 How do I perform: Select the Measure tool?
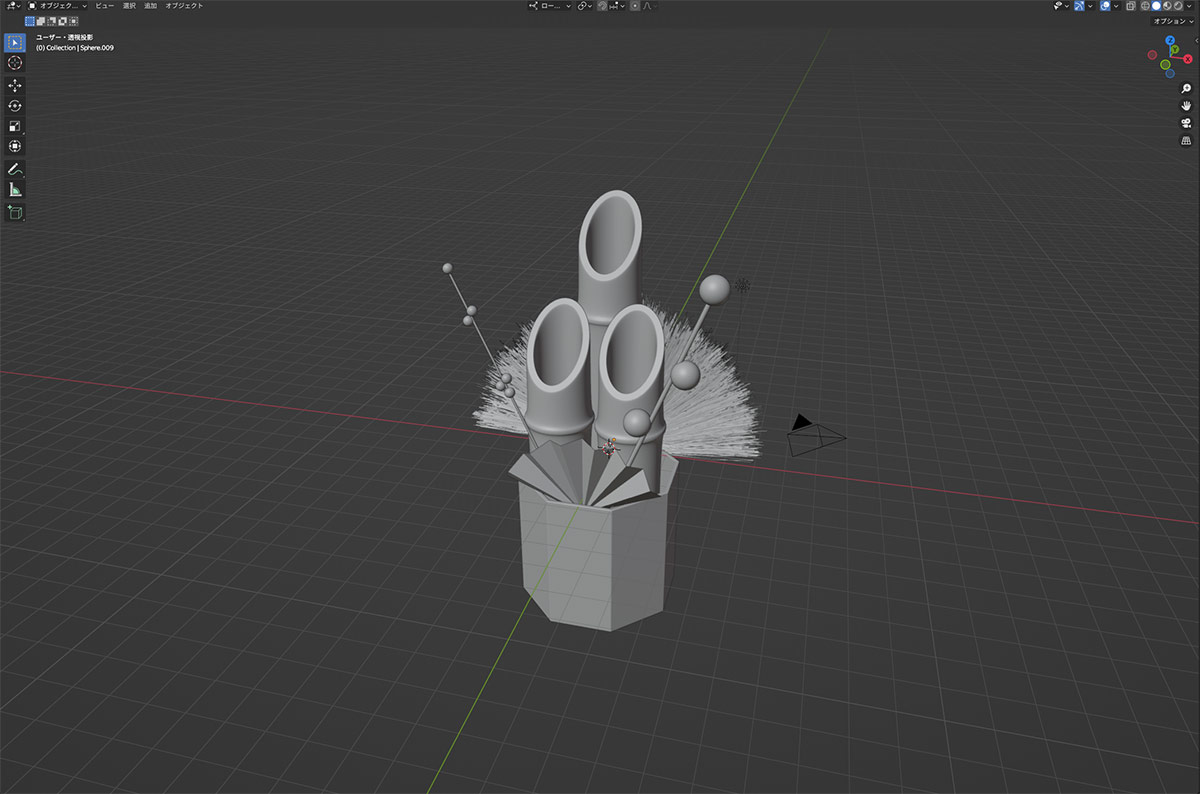click(x=15, y=189)
